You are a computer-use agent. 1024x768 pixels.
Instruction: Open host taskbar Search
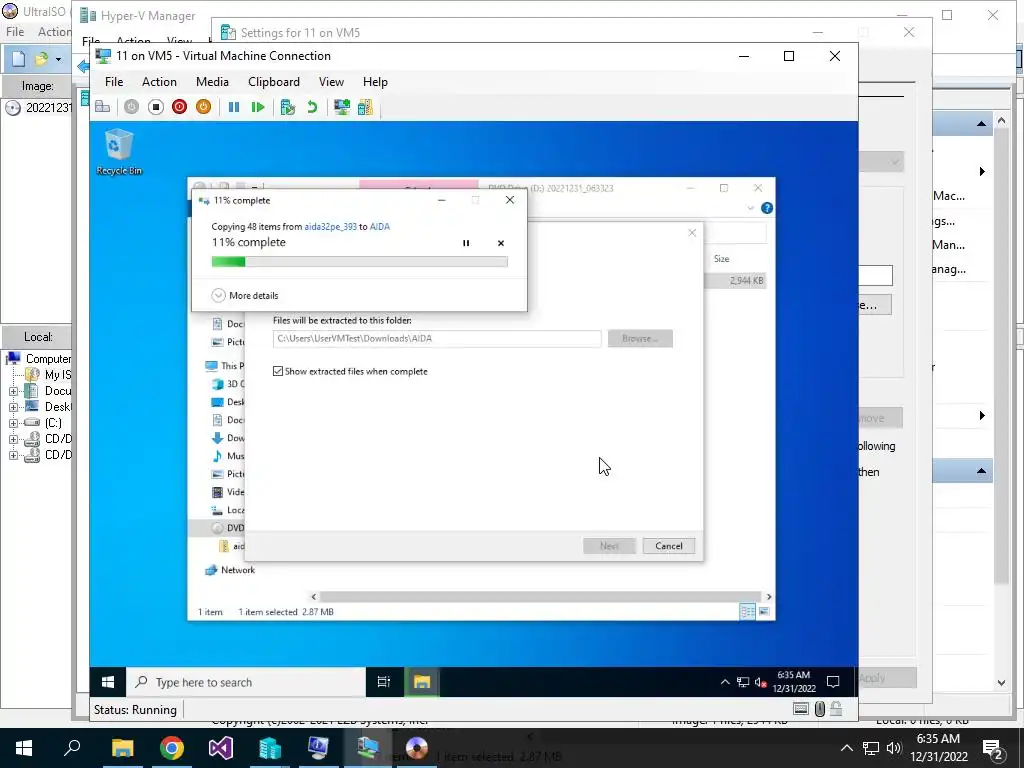pyautogui.click(x=72, y=748)
